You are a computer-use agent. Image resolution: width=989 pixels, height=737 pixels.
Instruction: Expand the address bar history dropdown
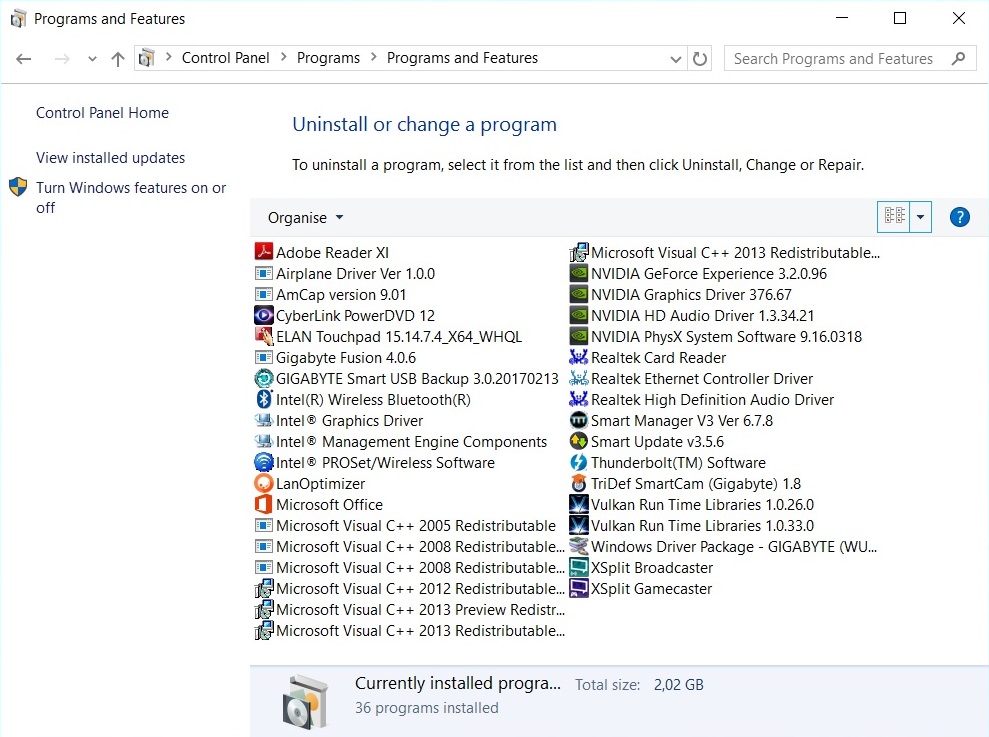point(677,59)
